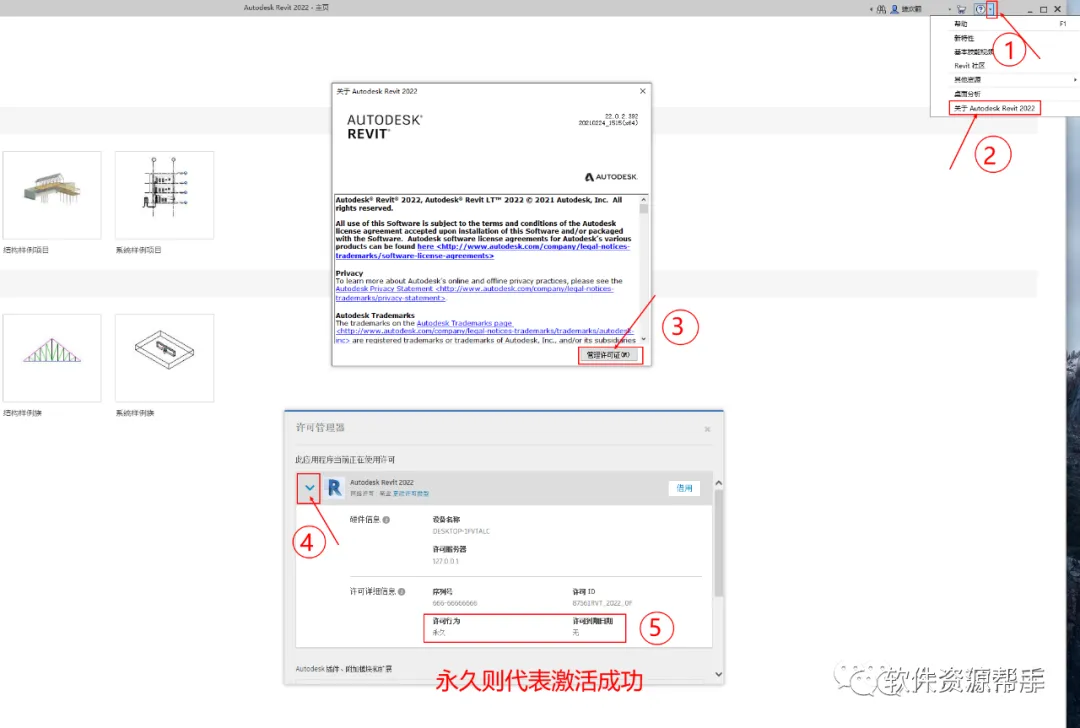1080x728 pixels.
Task: Click the software-license-agreements hyperlink
Action: click(x=415, y=256)
